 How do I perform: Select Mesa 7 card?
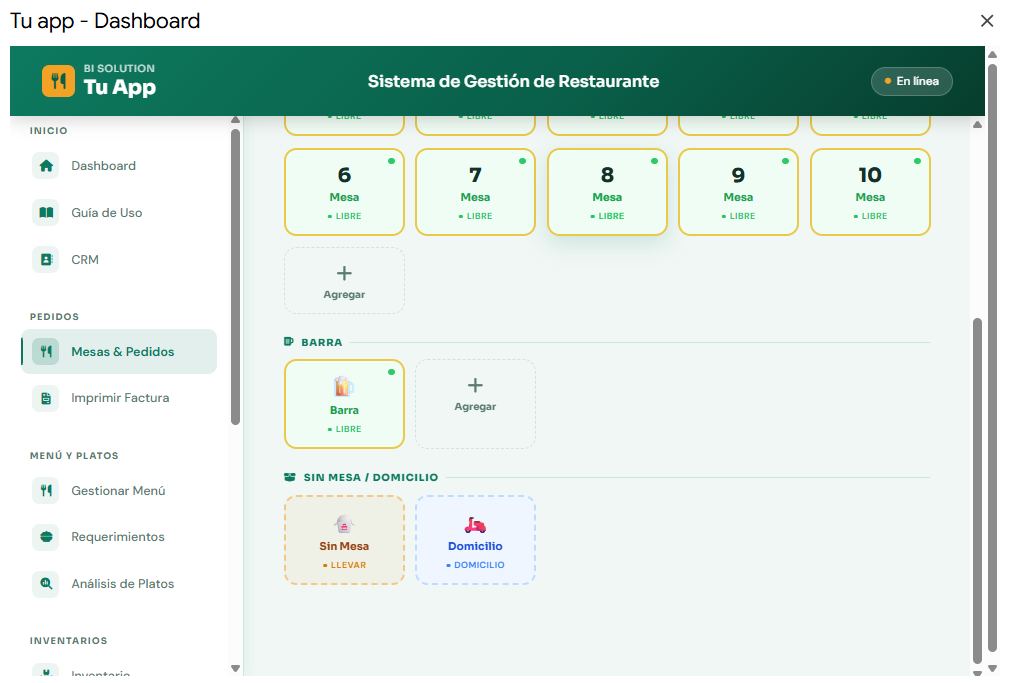pyautogui.click(x=475, y=192)
